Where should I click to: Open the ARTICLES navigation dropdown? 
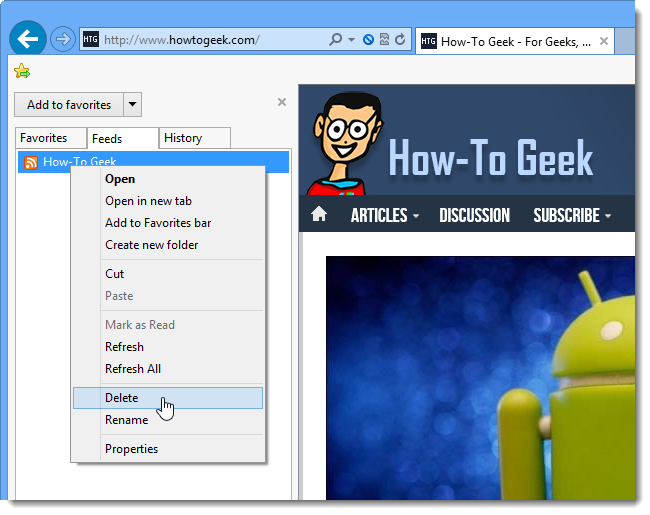click(x=385, y=215)
